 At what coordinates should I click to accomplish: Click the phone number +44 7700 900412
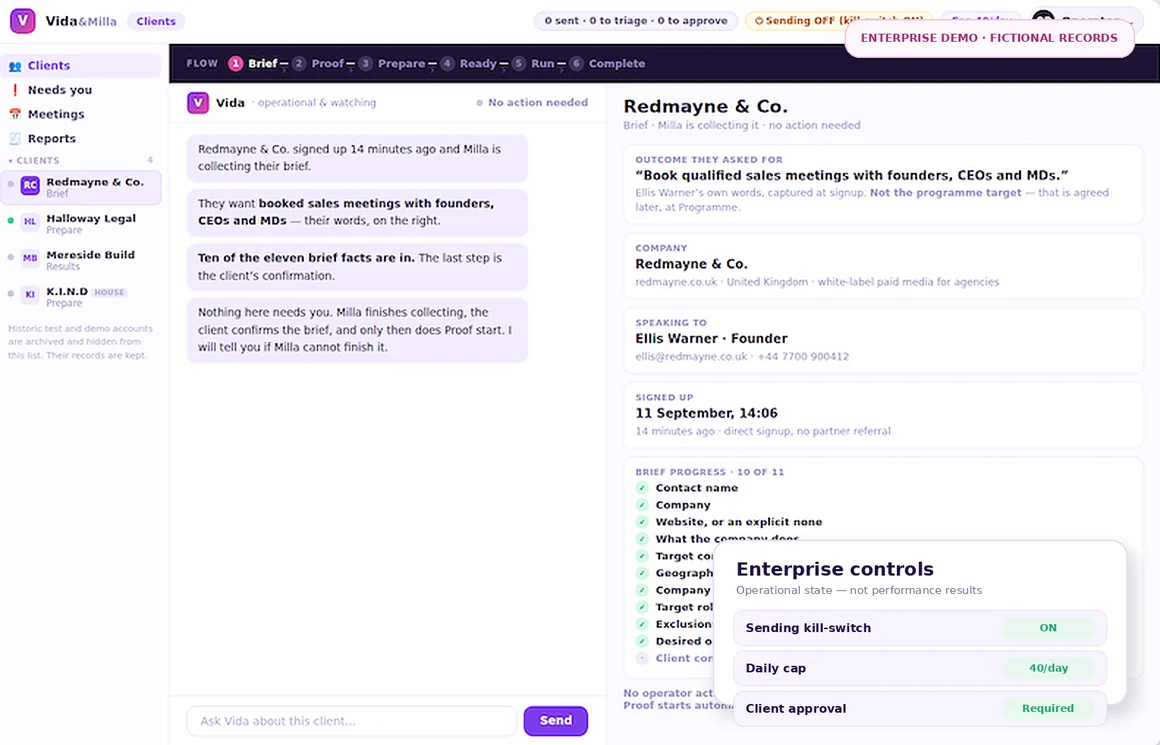(x=803, y=357)
